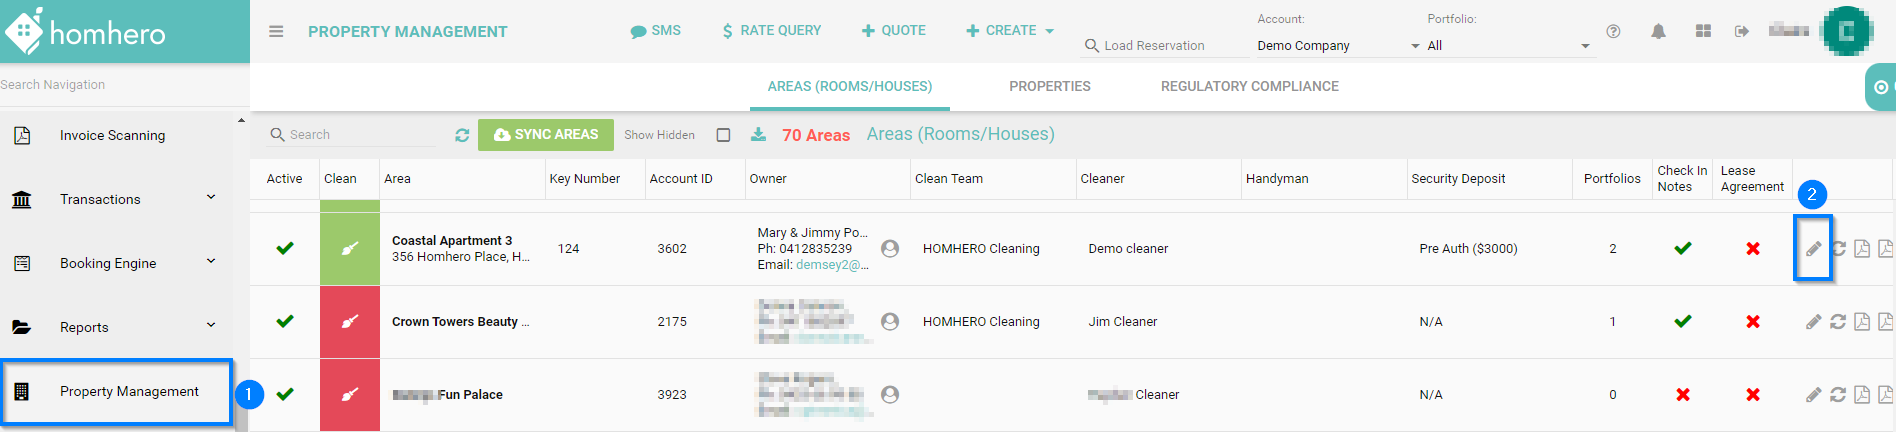Click the pencil edit icon for Coastal Apartment 3
This screenshot has width=1896, height=432.
click(x=1813, y=249)
